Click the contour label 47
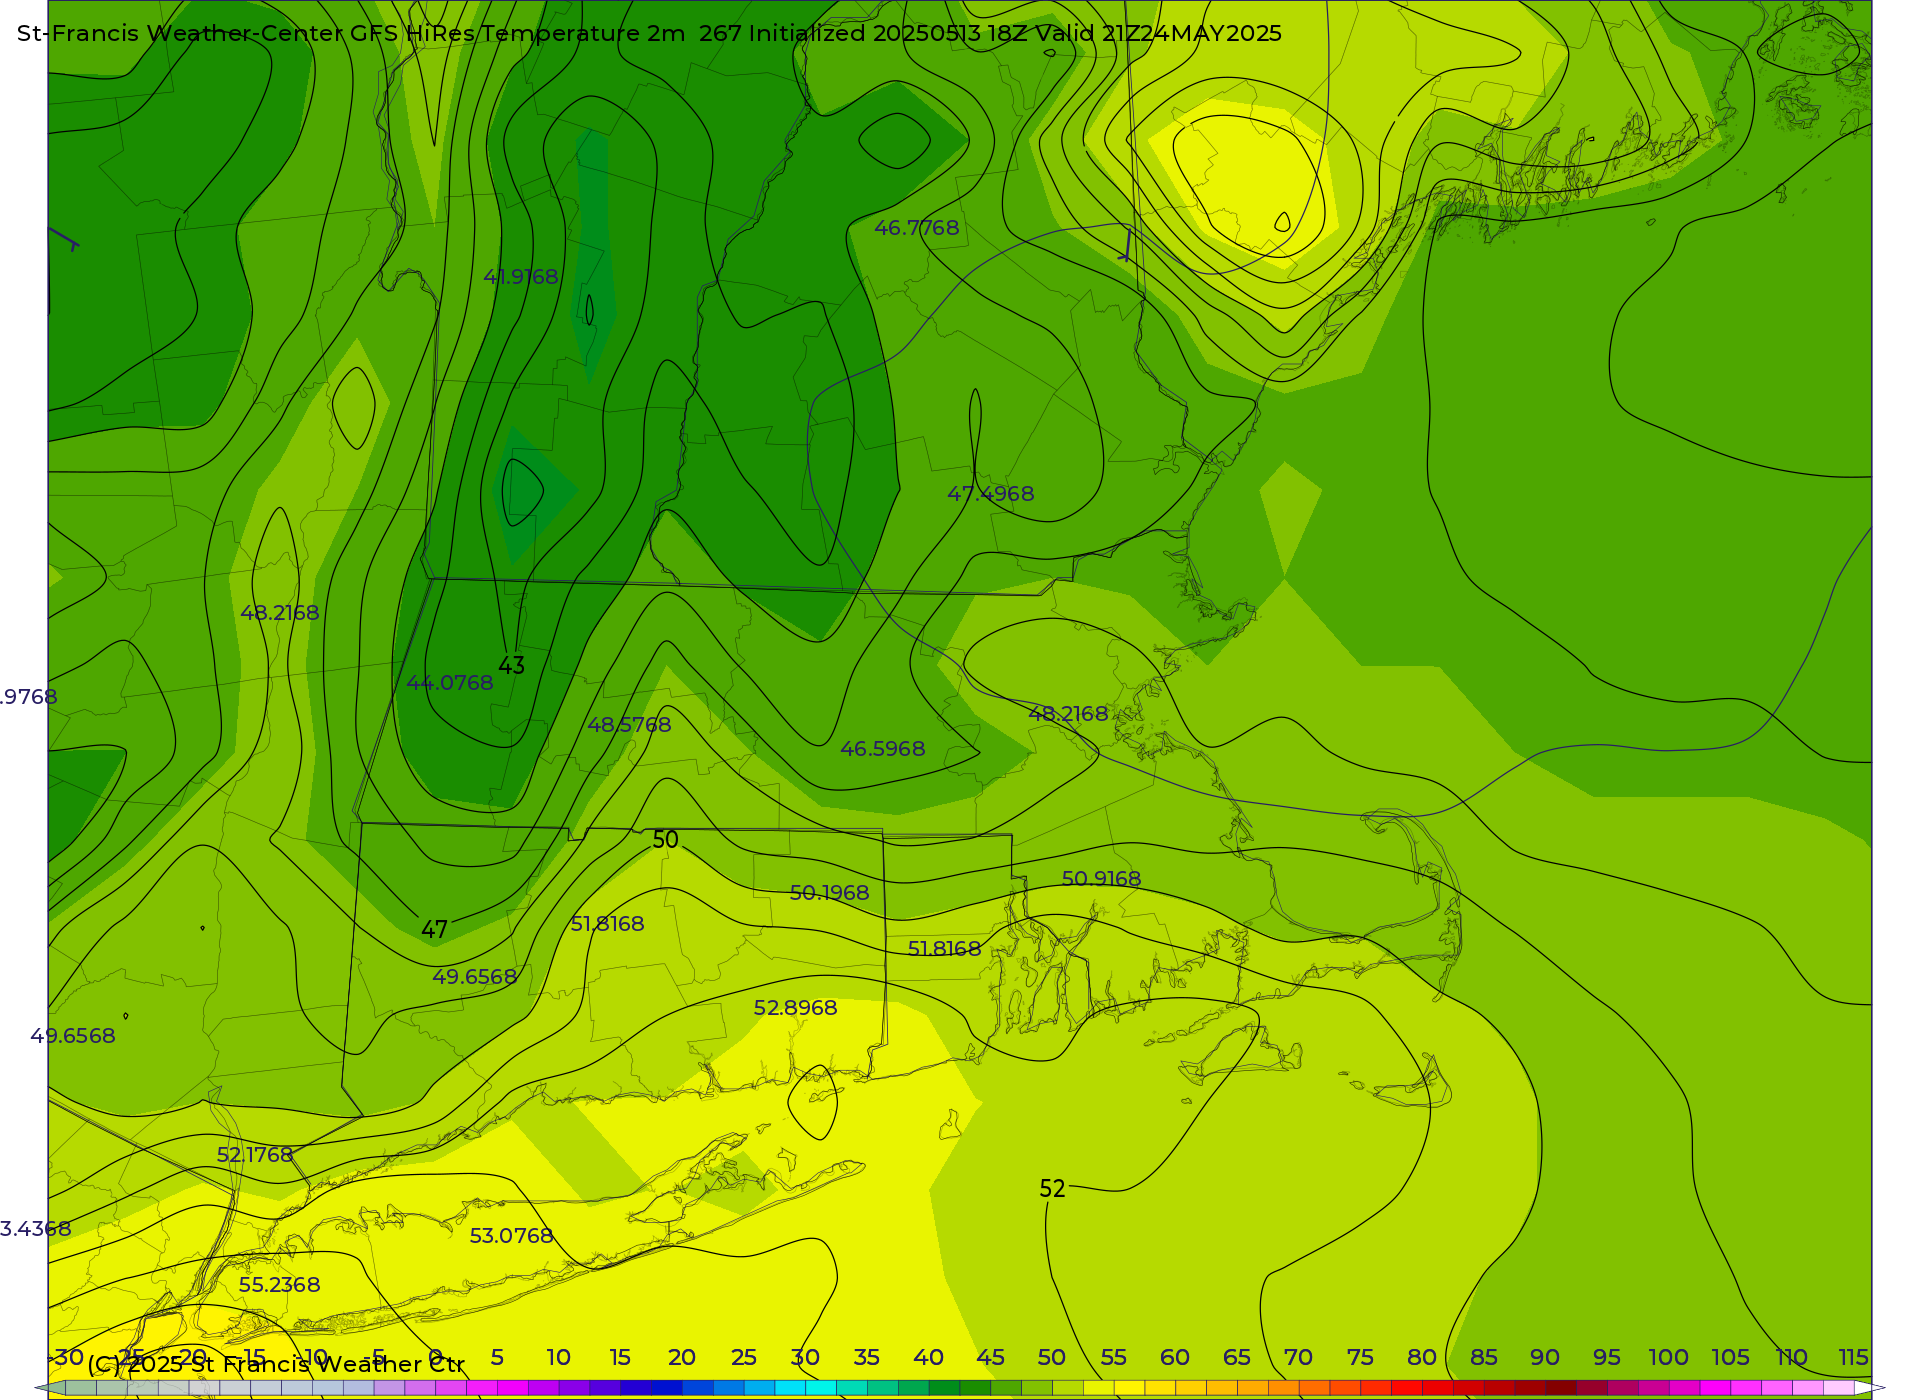The width and height of the screenshot is (1920, 1400). 434,930
